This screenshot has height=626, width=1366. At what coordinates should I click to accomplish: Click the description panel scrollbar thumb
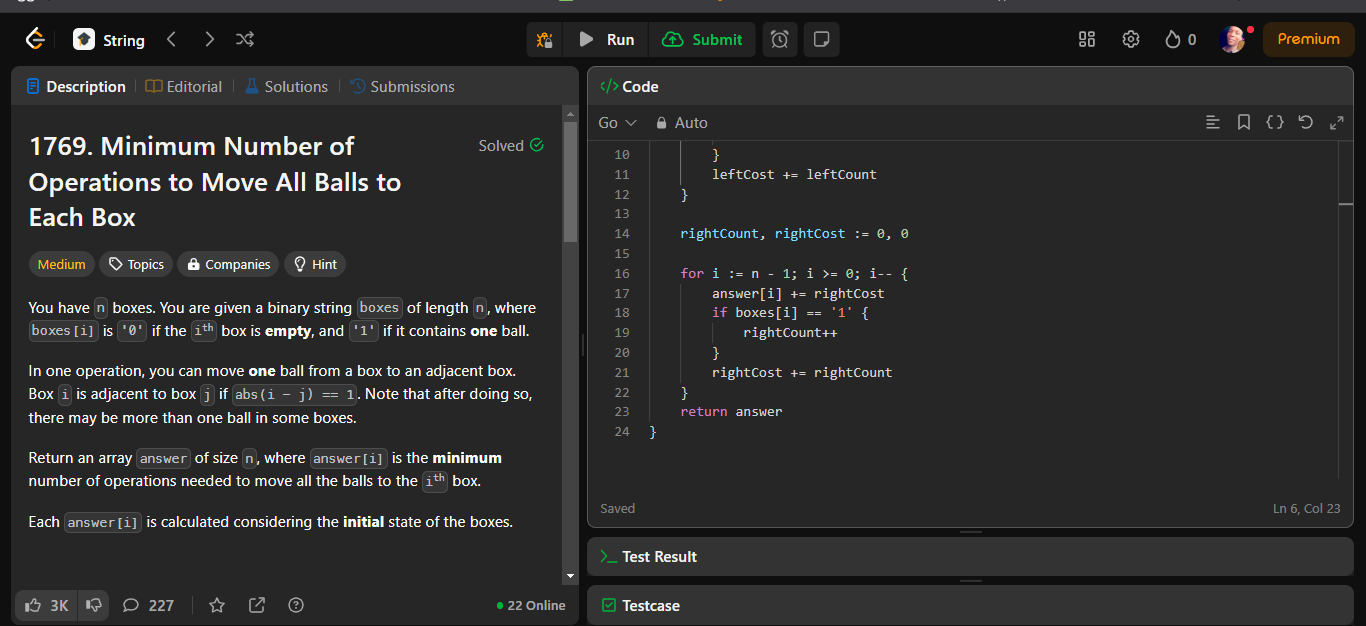[x=570, y=182]
